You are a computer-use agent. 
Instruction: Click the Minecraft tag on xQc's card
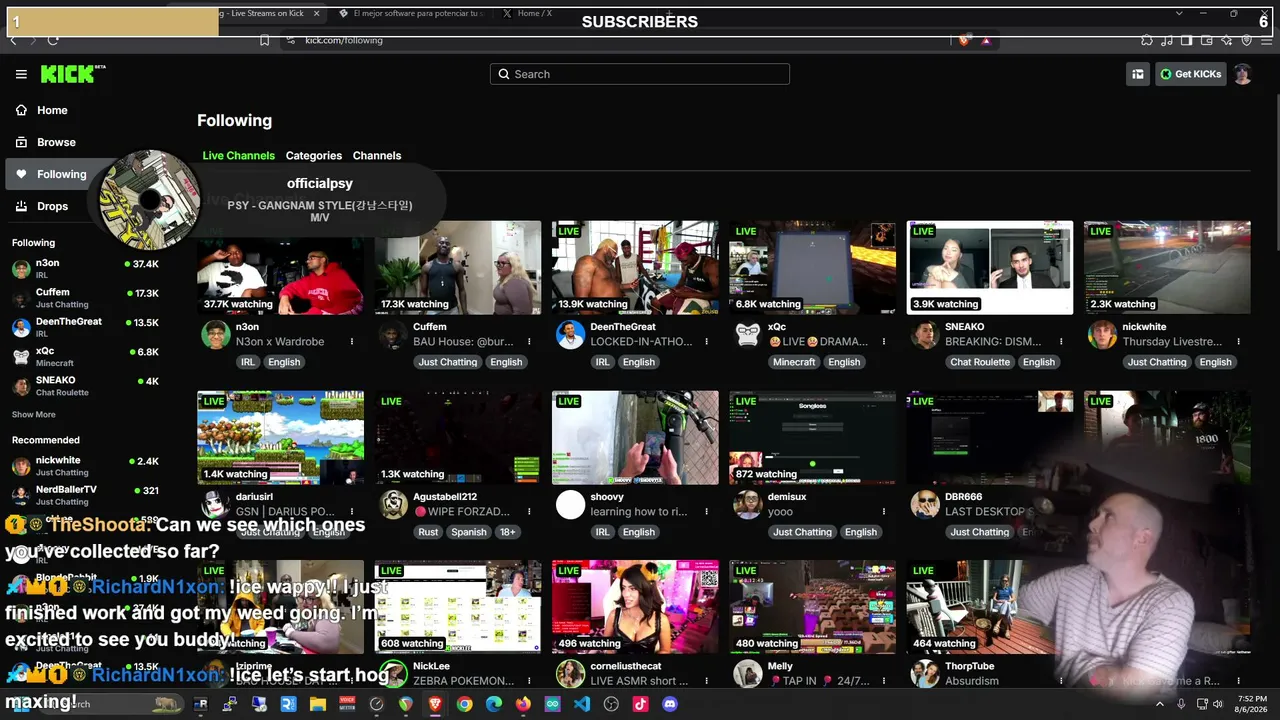tap(794, 362)
